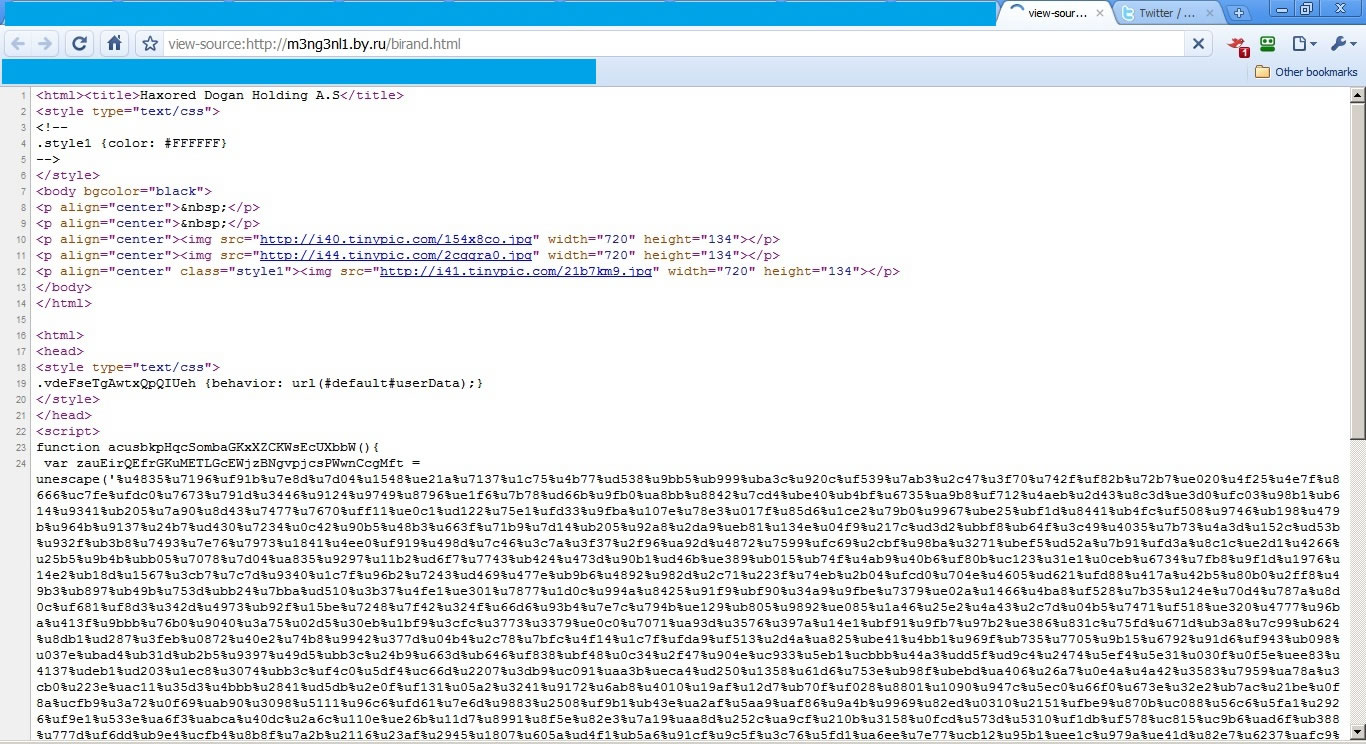Bookmark this page with the star

coord(150,43)
